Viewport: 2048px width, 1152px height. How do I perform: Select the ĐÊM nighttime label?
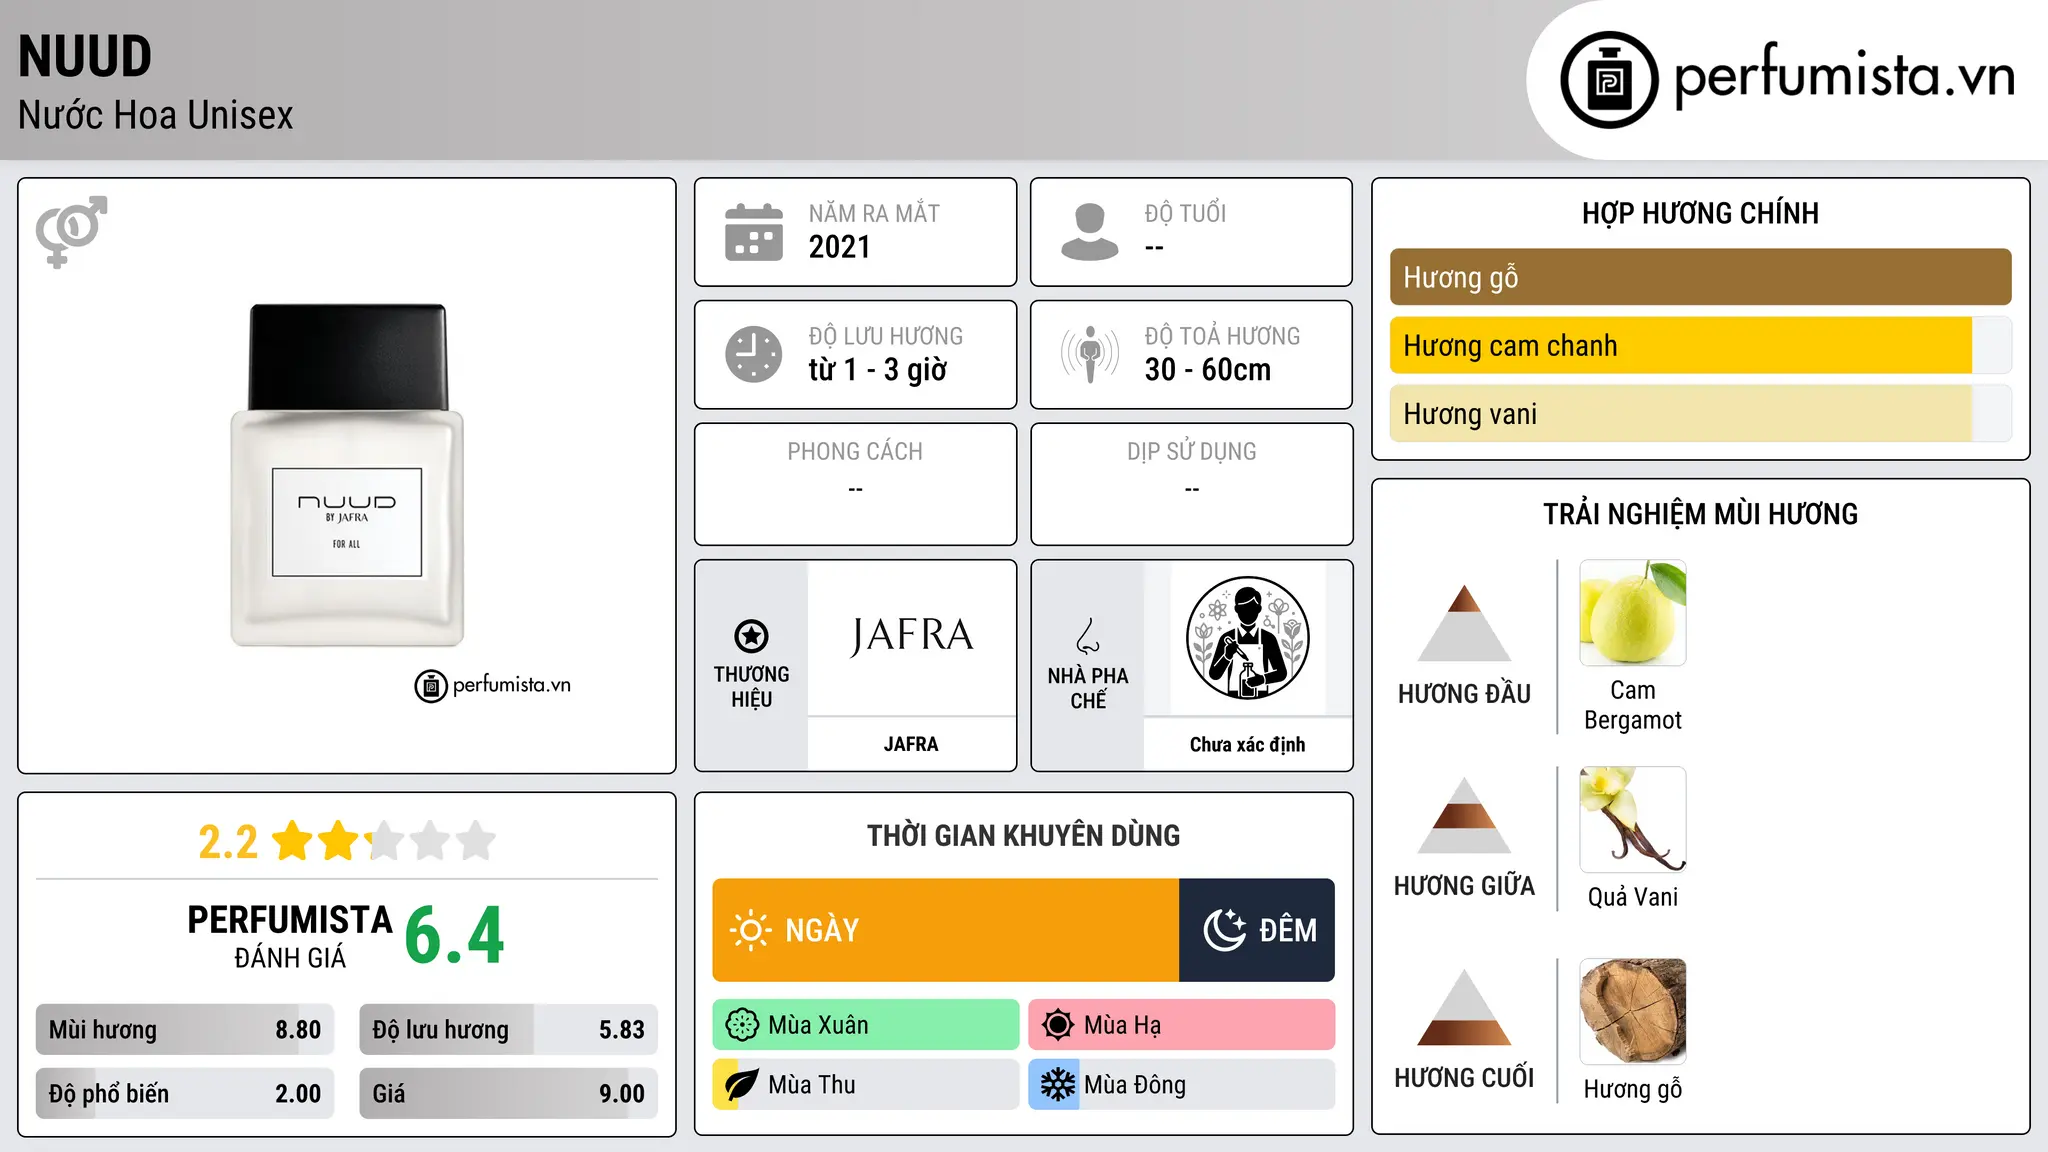coord(1288,929)
